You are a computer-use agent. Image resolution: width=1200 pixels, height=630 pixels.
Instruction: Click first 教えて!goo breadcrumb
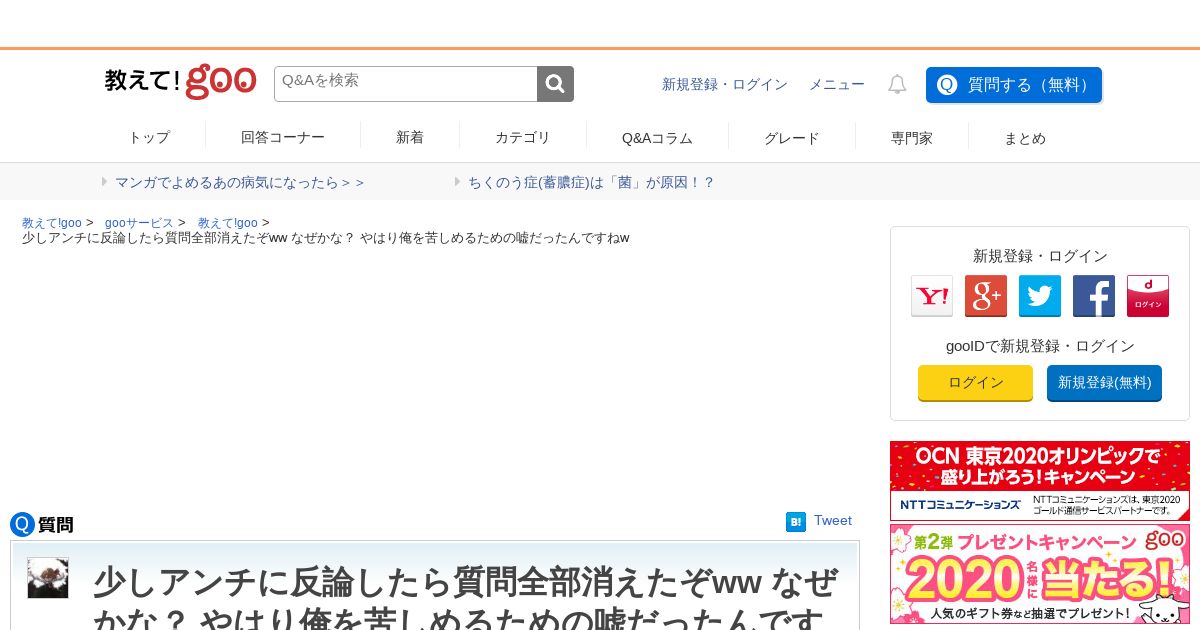(x=52, y=223)
